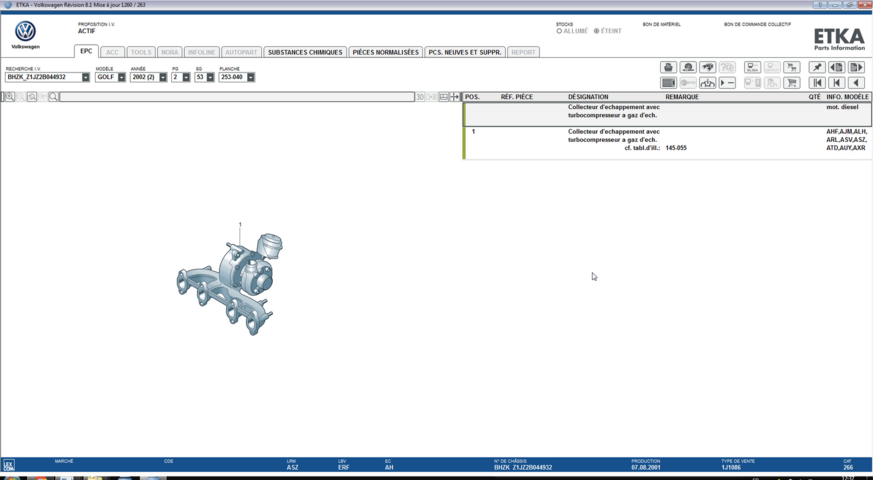This screenshot has height=480, width=873.
Task: Click the search magnifier by search field
Action: [53, 97]
